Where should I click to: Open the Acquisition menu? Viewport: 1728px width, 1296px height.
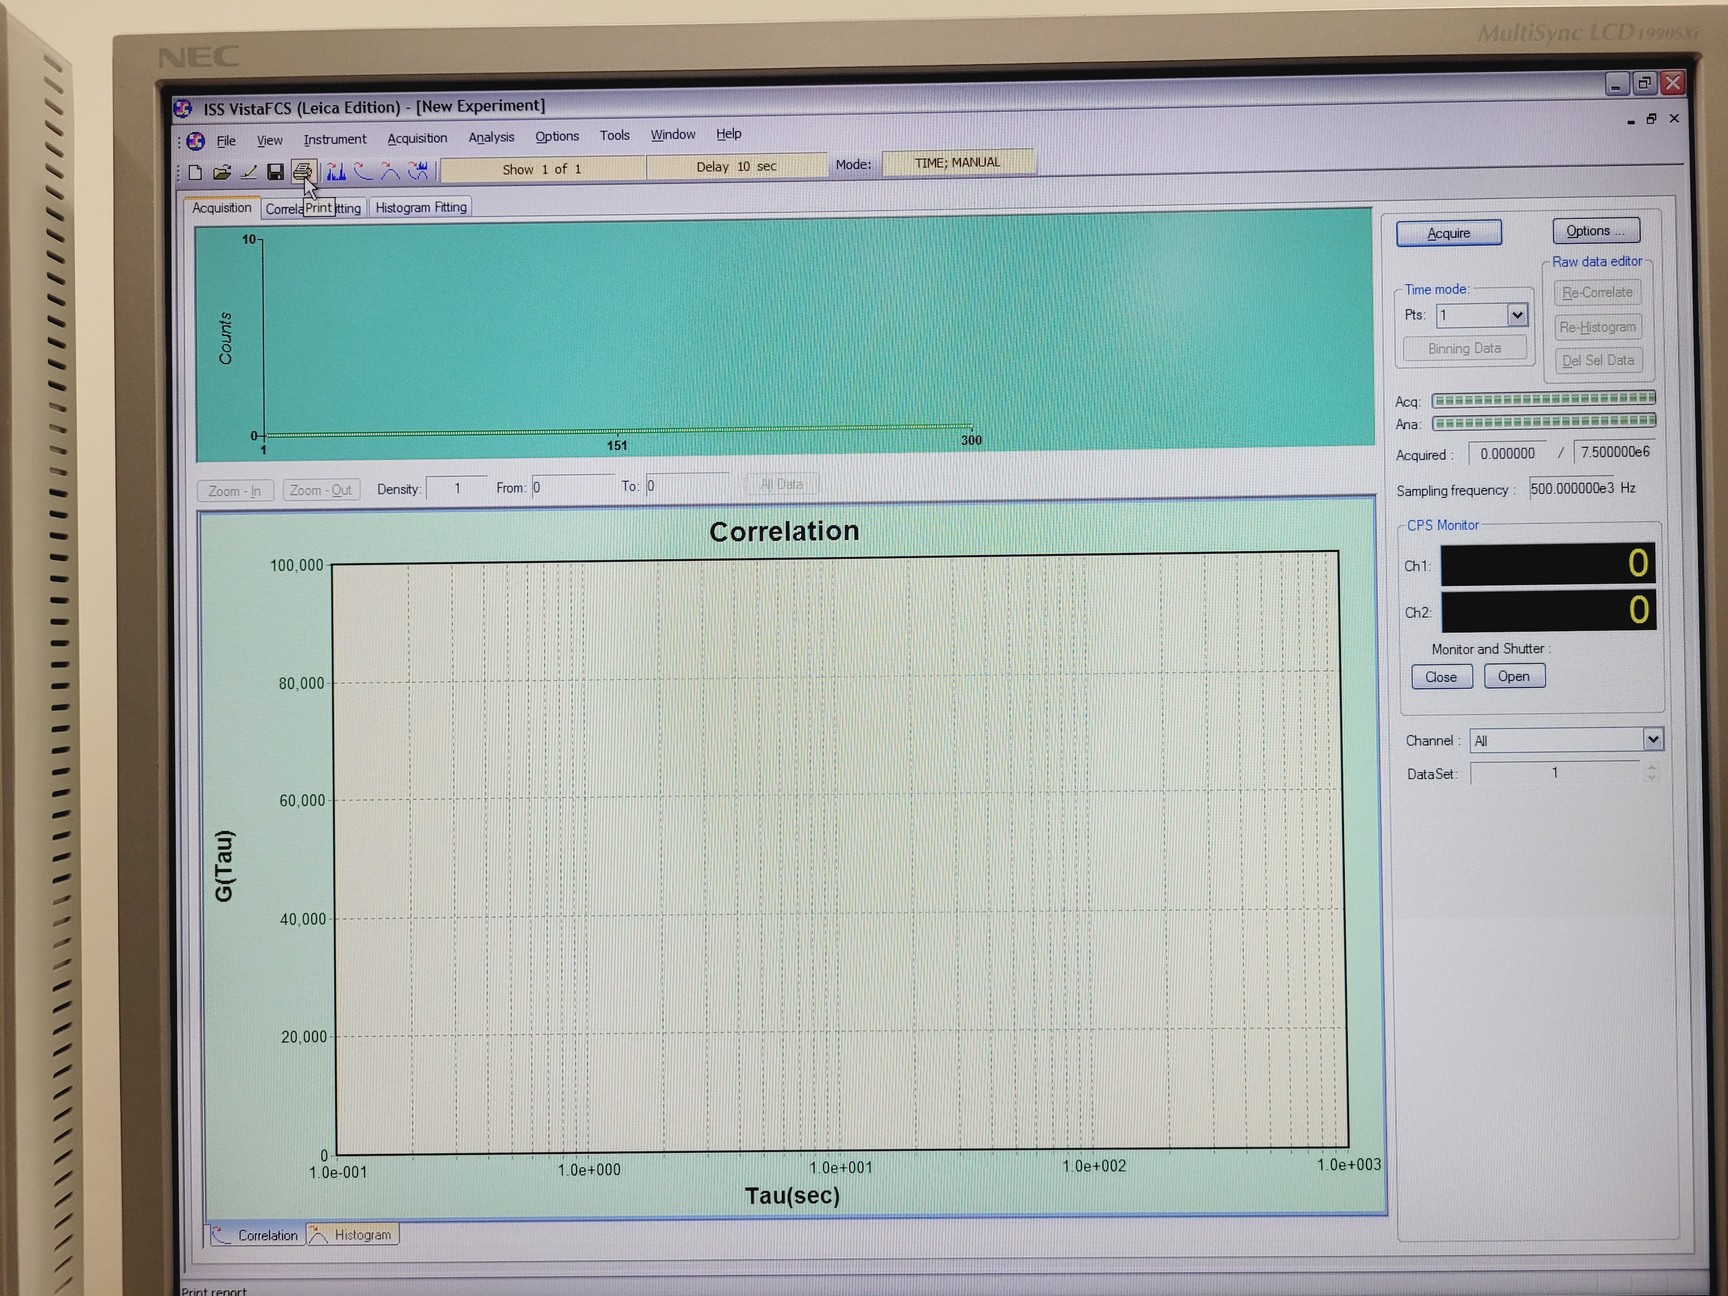click(417, 139)
